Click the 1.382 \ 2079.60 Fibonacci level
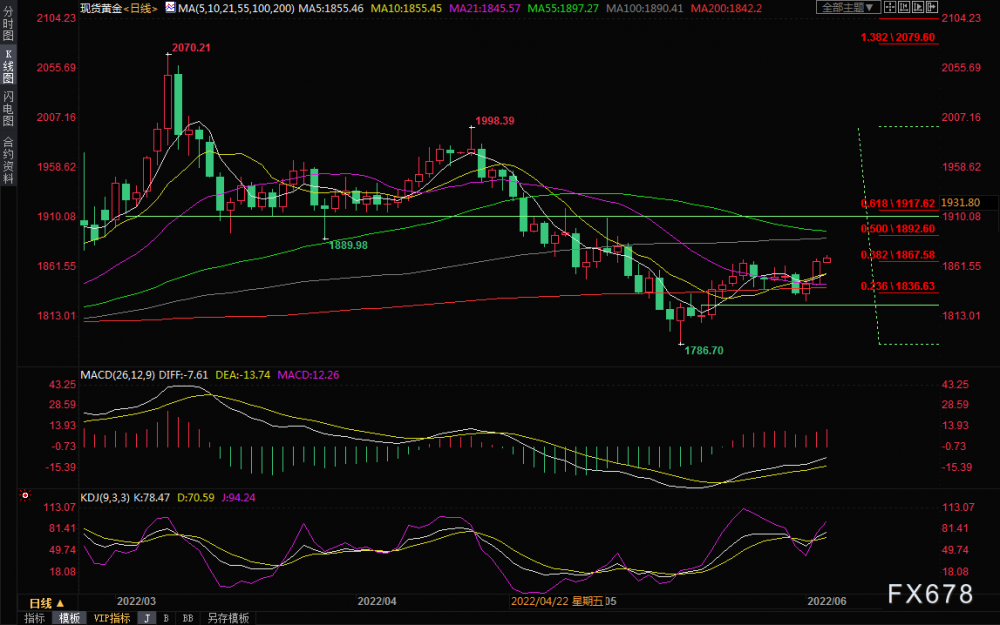1000x625 pixels. click(x=898, y=37)
